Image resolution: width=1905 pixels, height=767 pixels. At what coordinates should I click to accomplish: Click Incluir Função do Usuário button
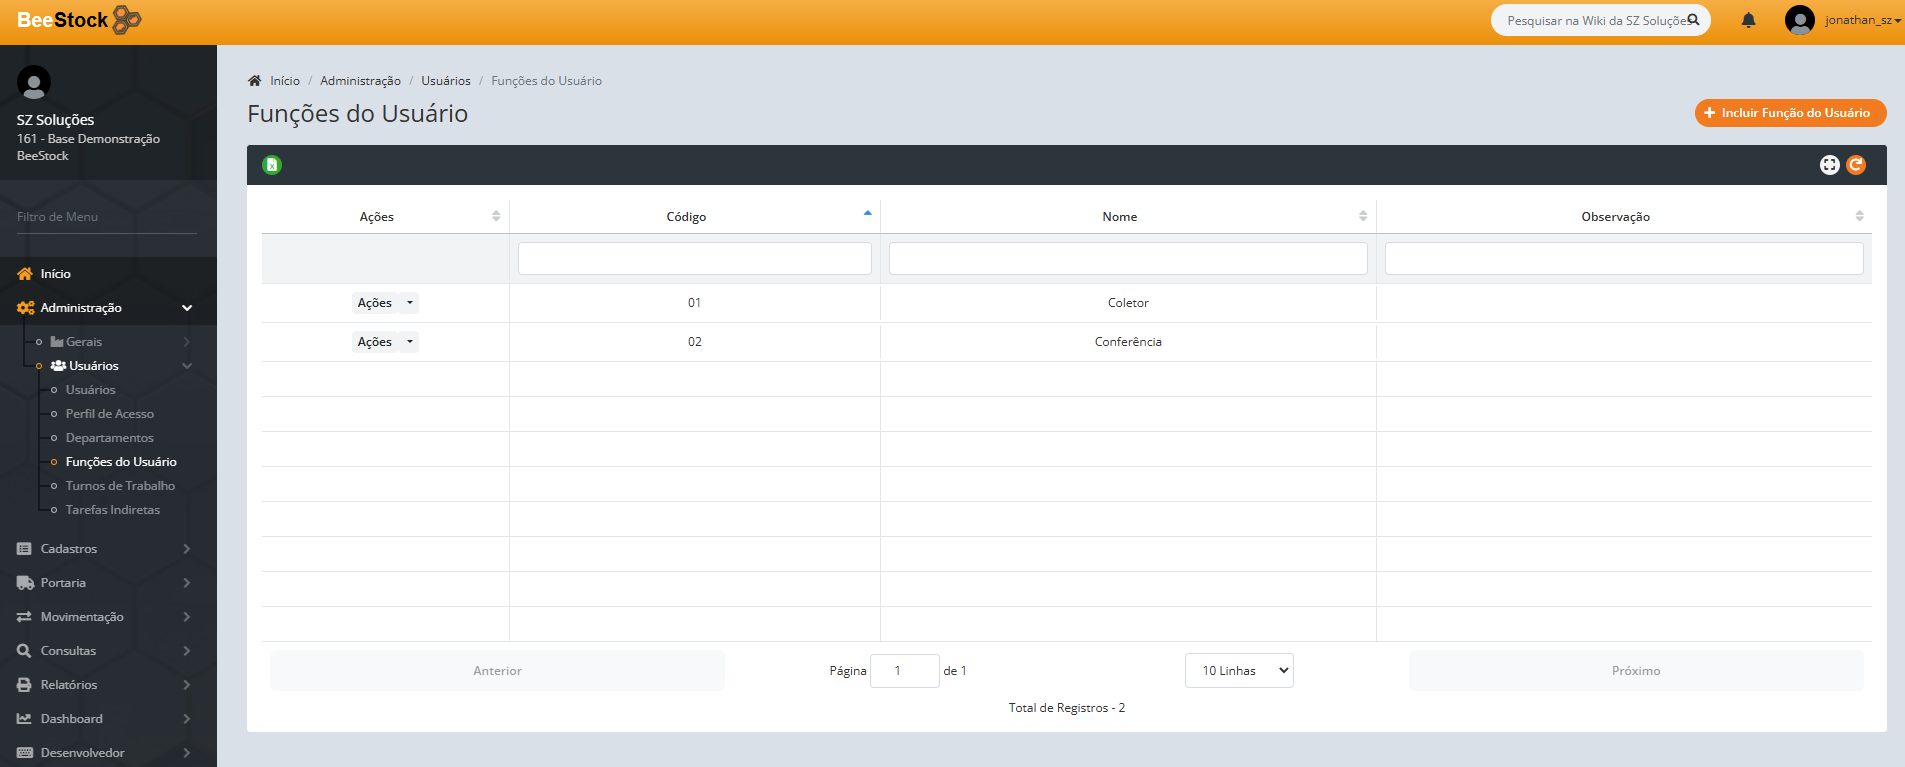[x=1789, y=113]
